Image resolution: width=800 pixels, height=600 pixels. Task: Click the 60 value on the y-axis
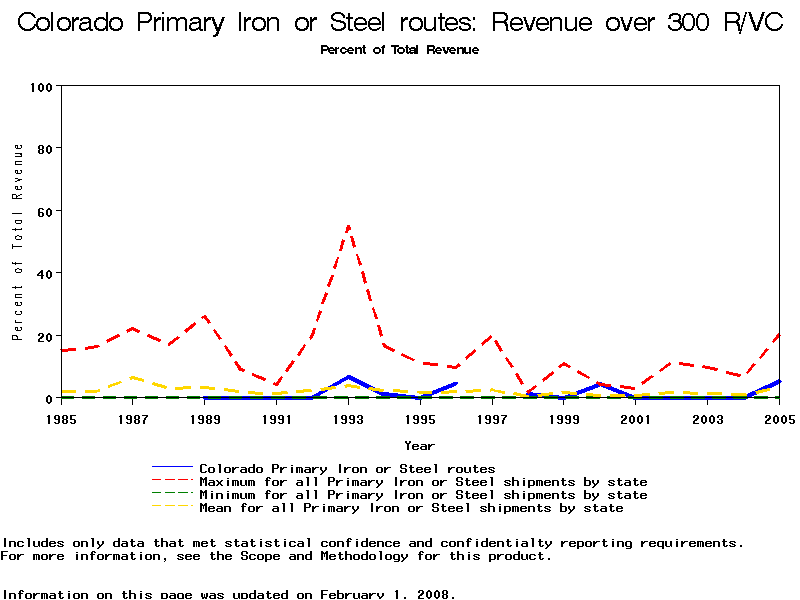(44, 211)
